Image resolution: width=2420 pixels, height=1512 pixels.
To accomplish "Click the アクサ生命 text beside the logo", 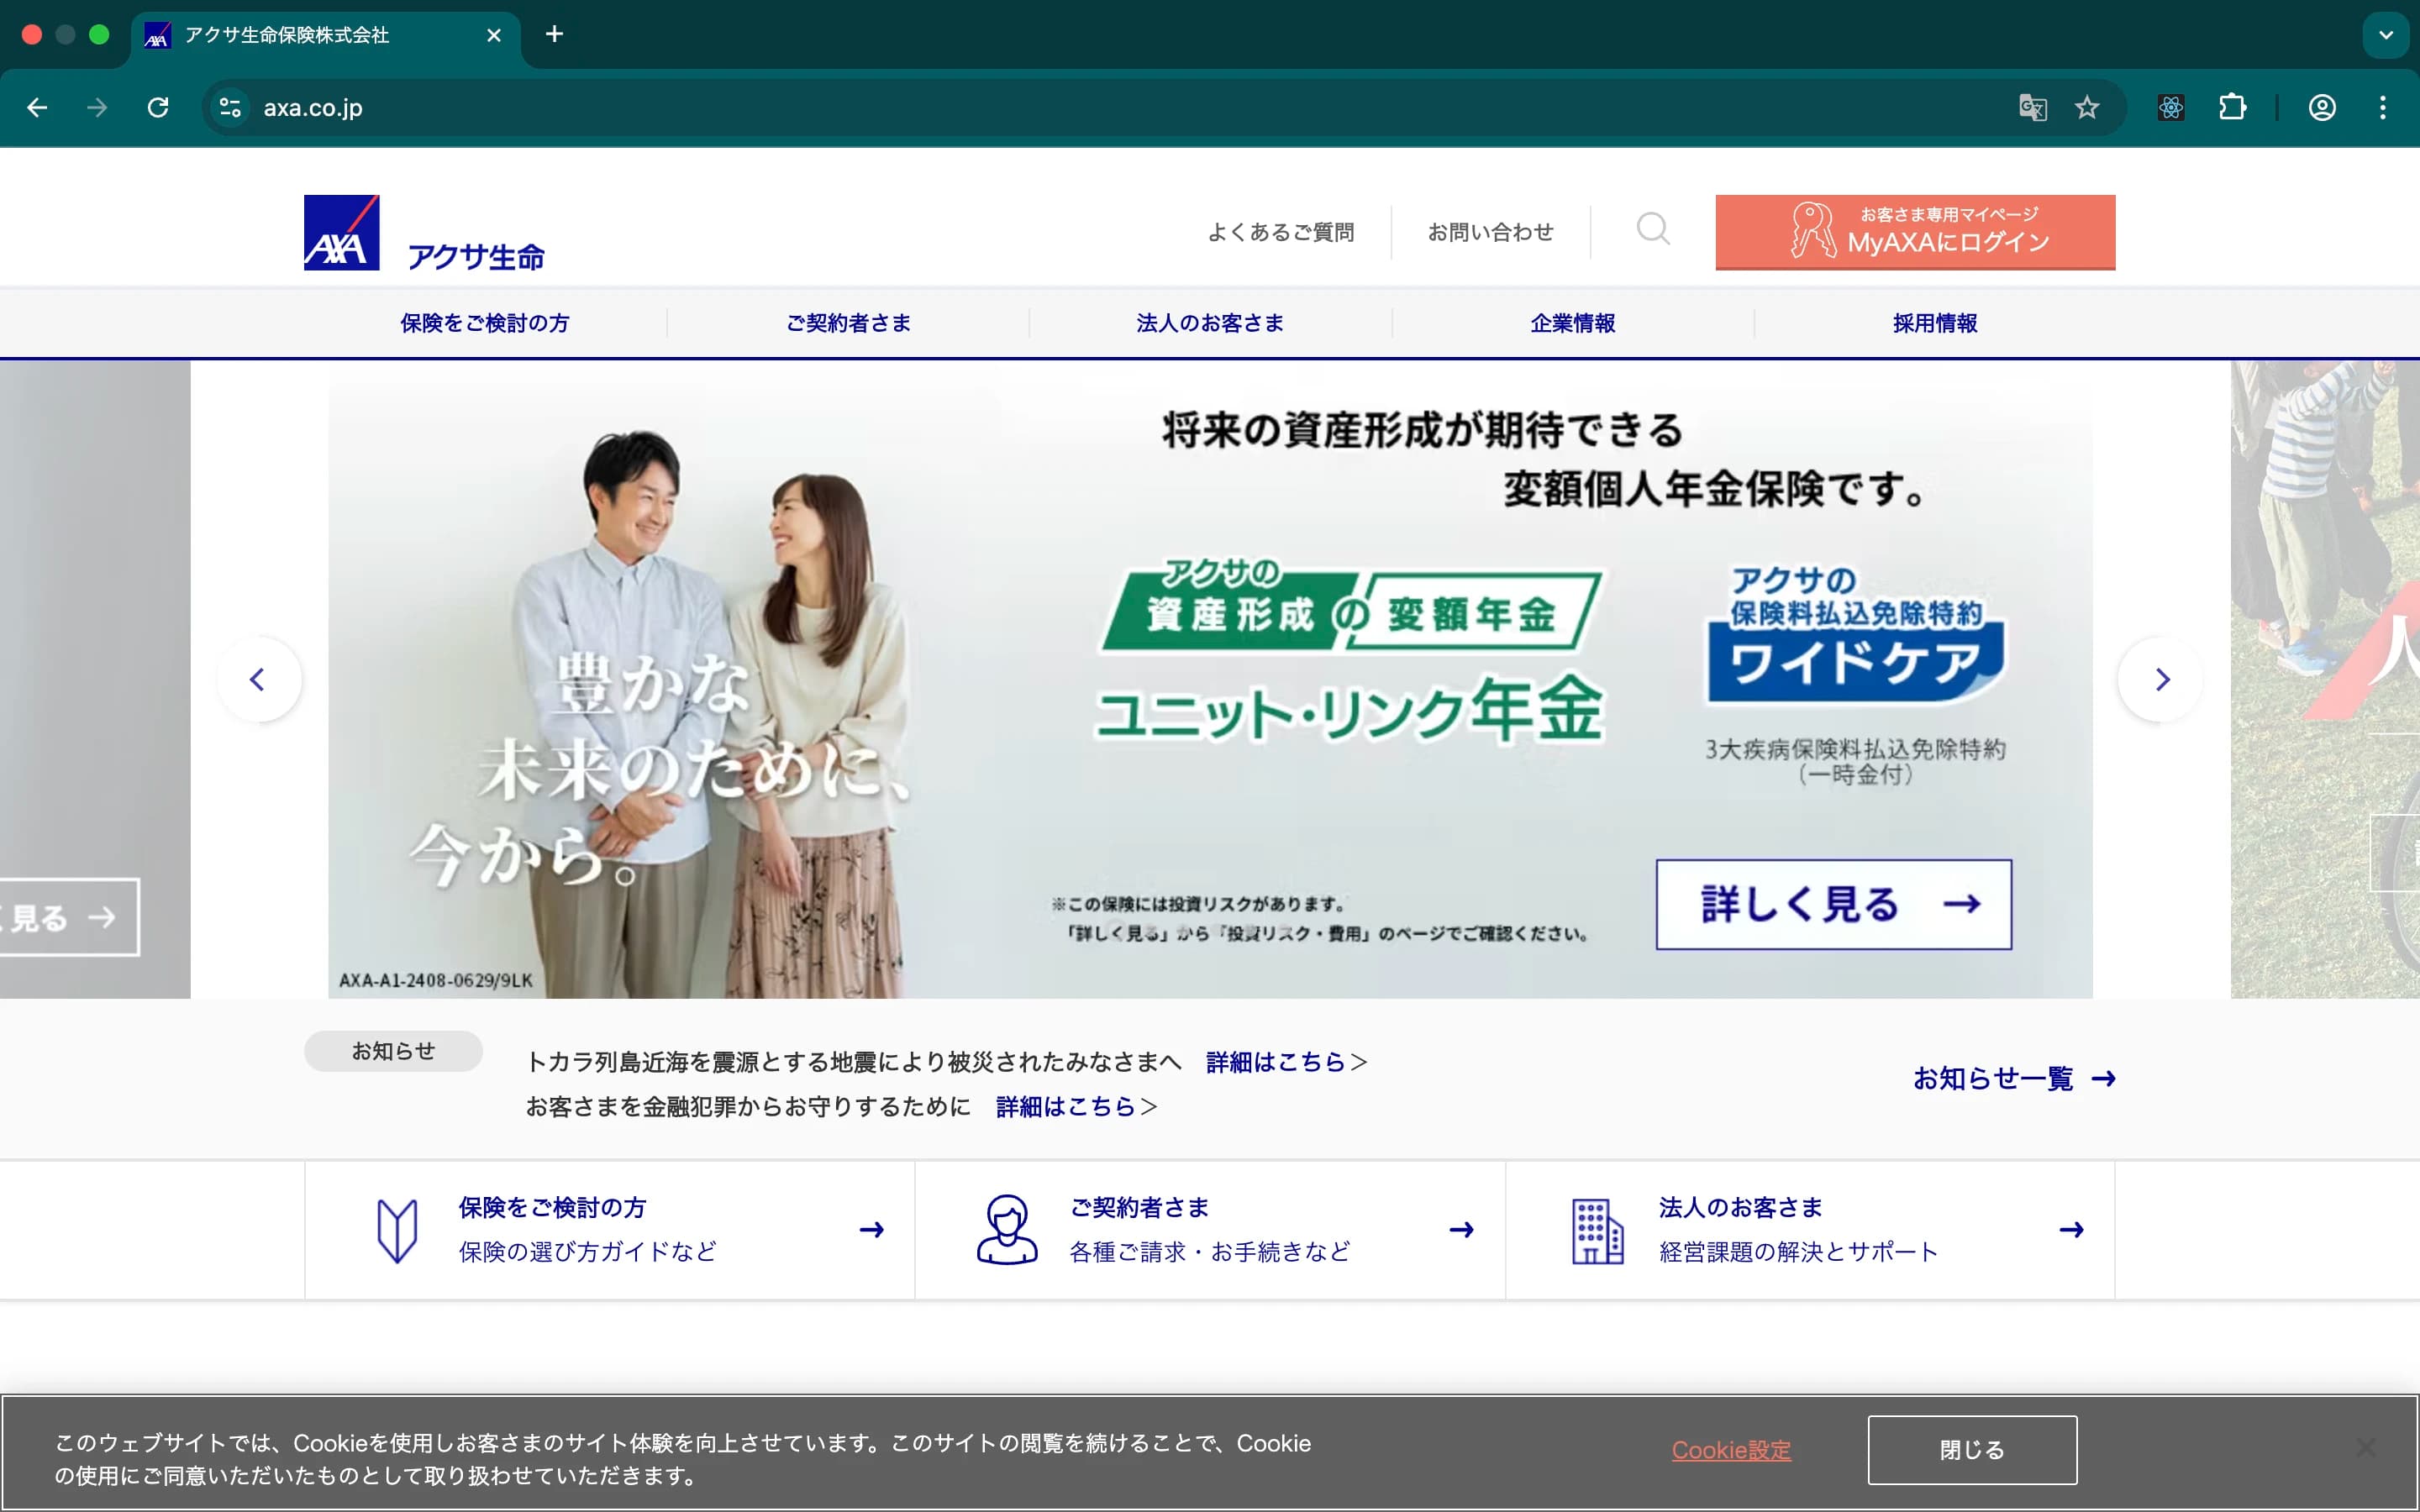I will coord(476,257).
